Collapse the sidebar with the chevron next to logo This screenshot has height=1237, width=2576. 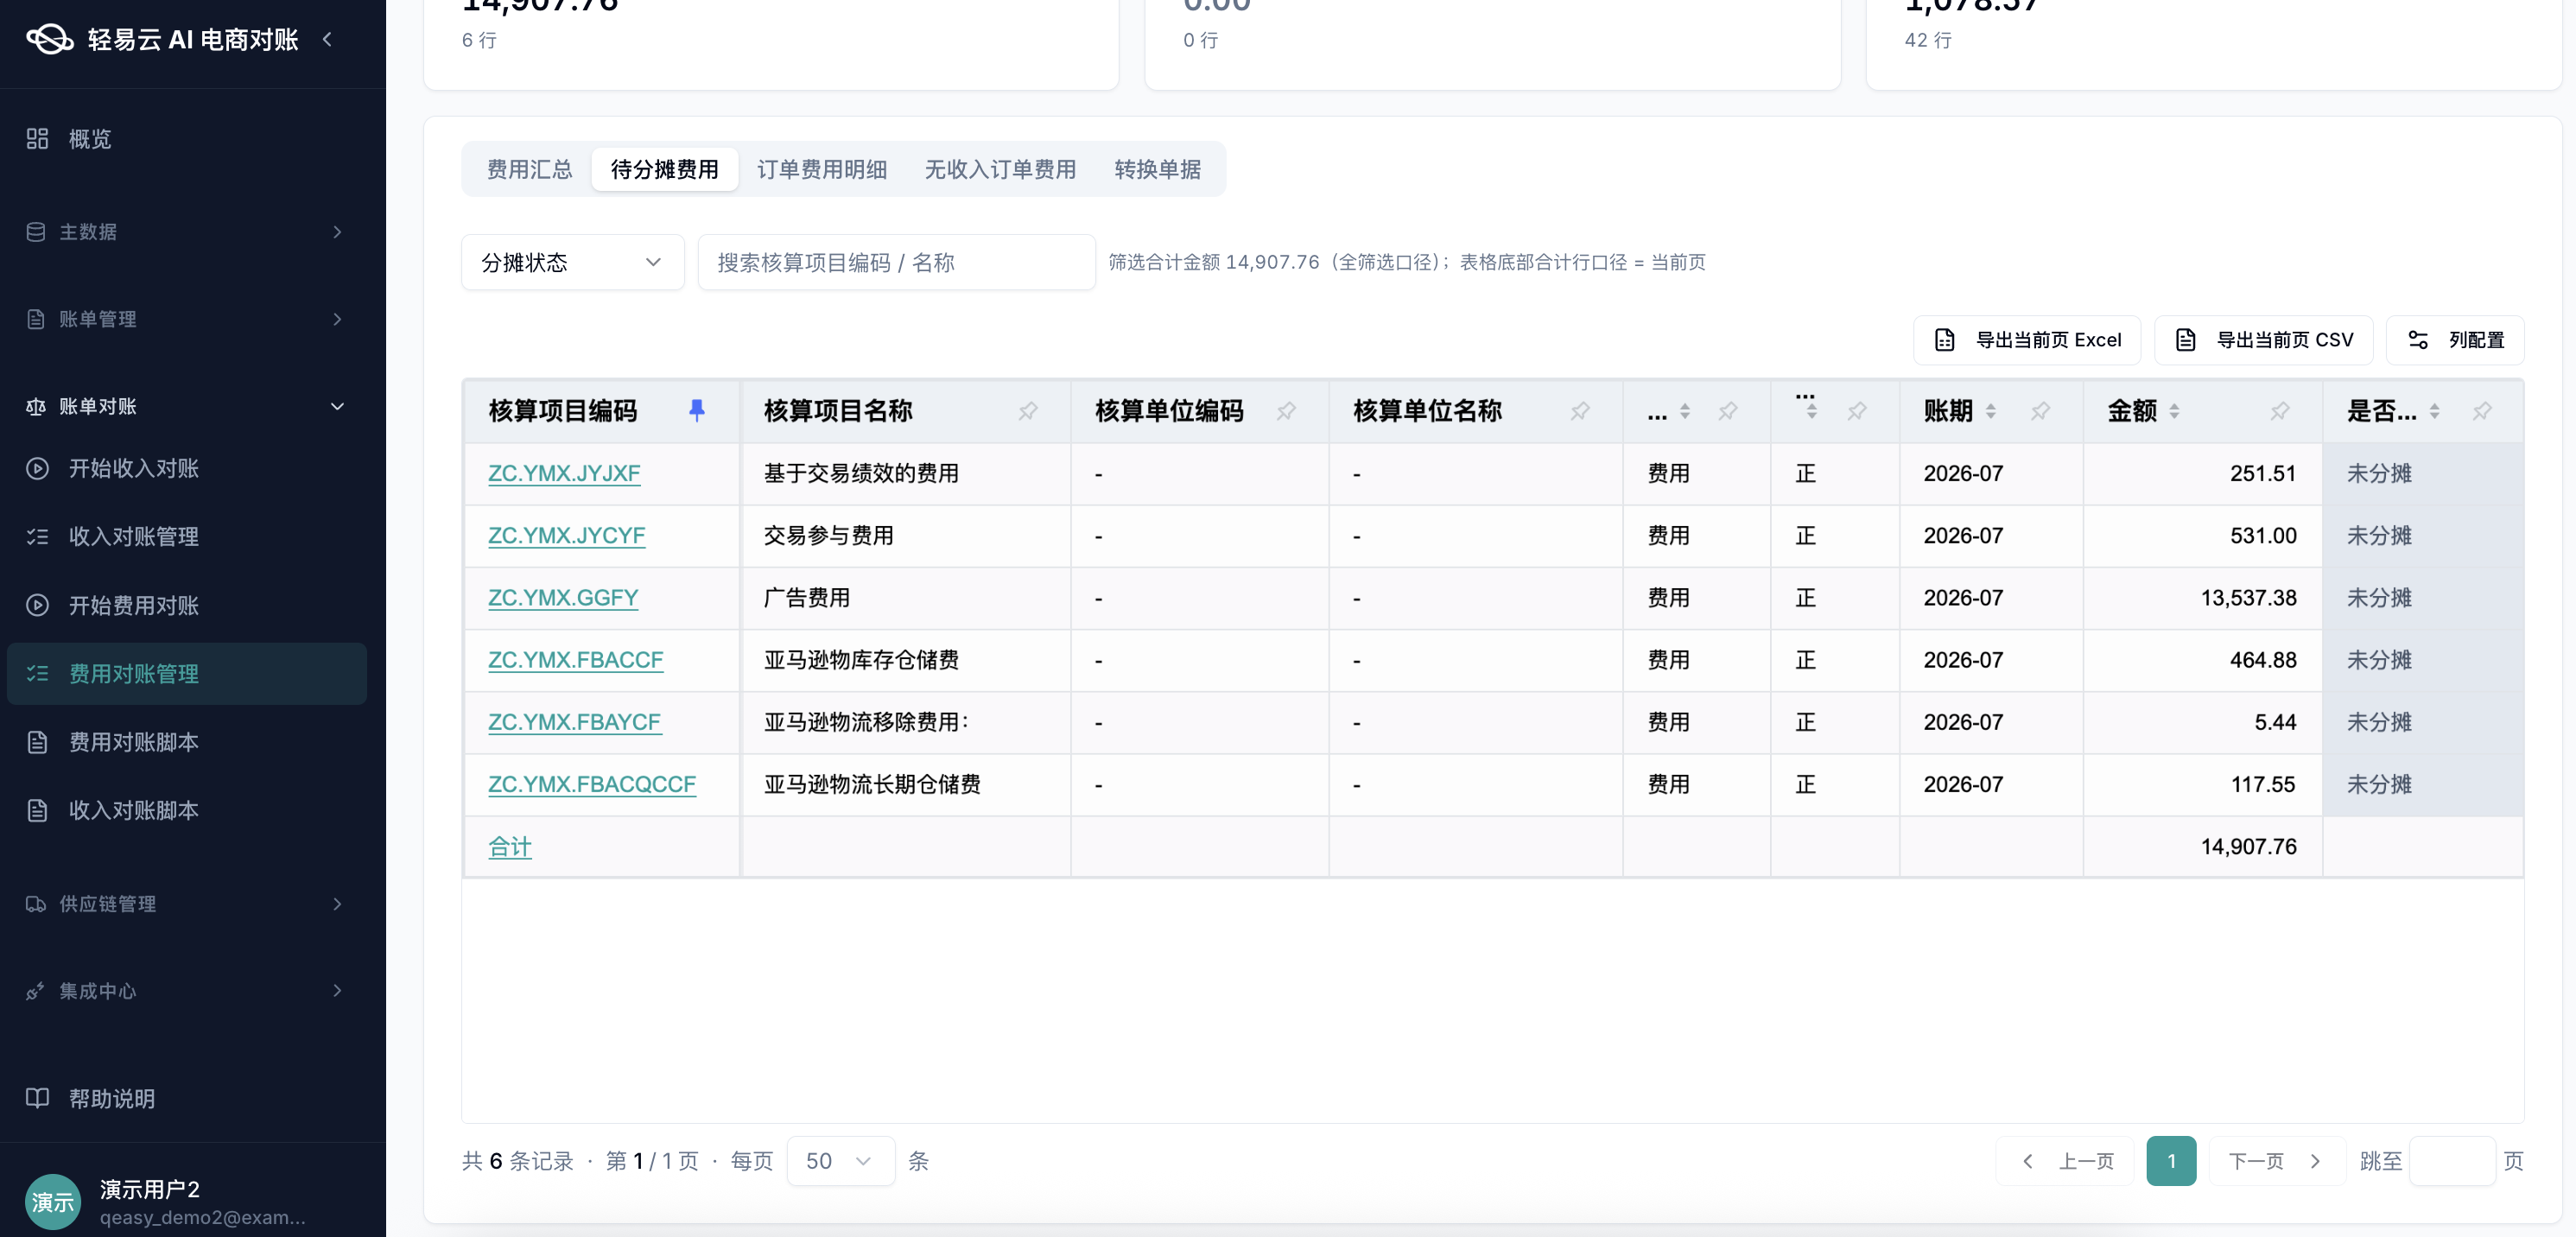pos(327,39)
